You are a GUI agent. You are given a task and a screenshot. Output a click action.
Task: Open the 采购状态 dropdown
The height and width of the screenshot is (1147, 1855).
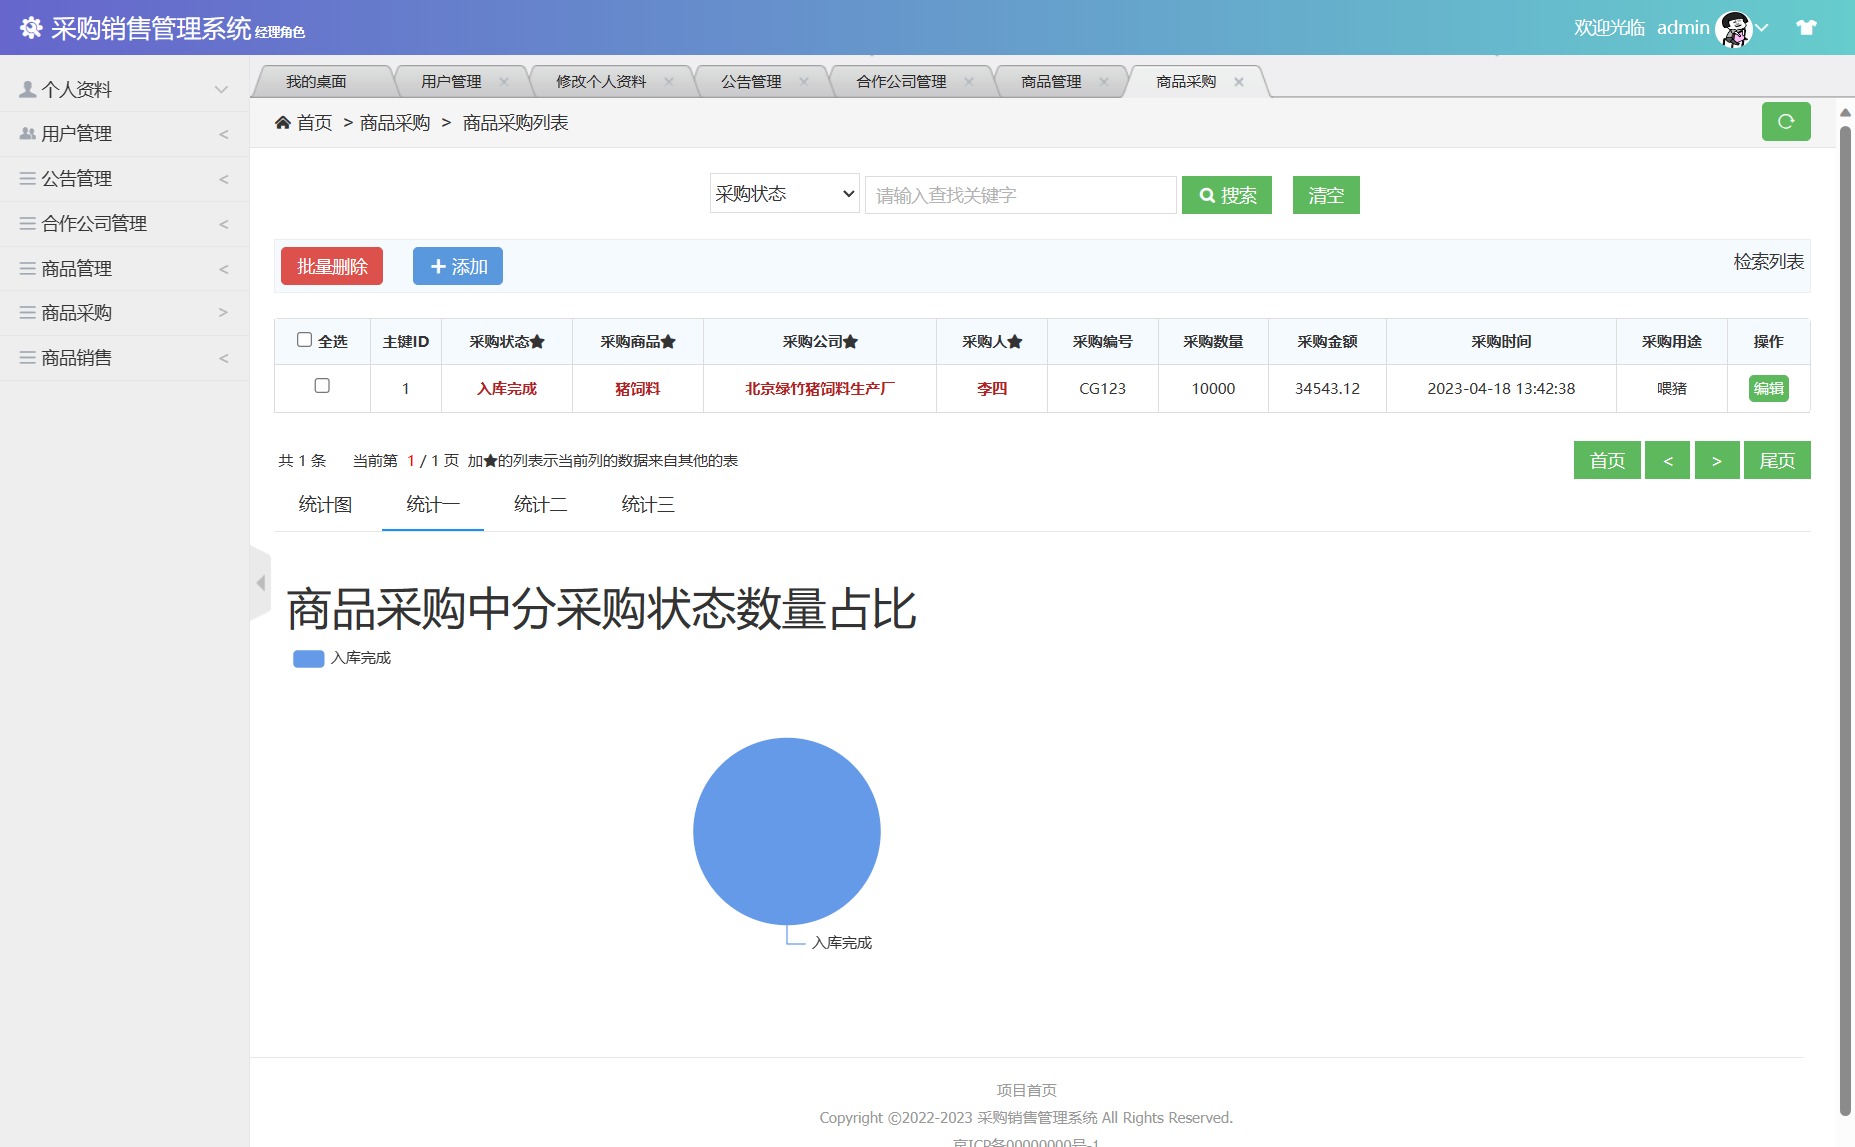(x=784, y=193)
